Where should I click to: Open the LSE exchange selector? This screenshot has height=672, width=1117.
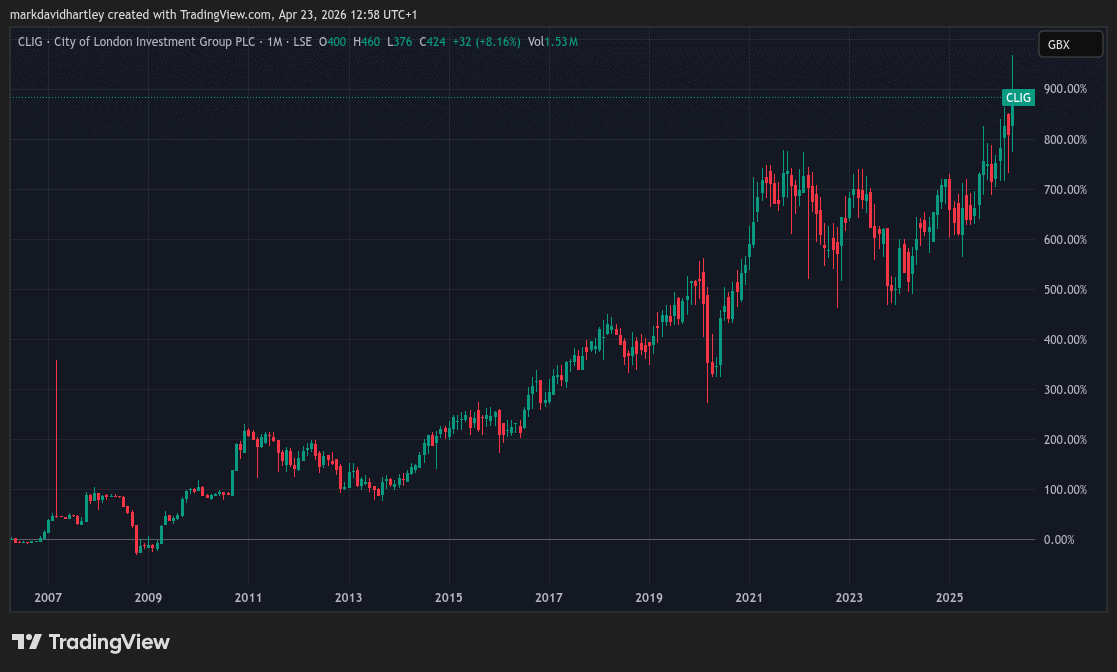click(x=304, y=42)
